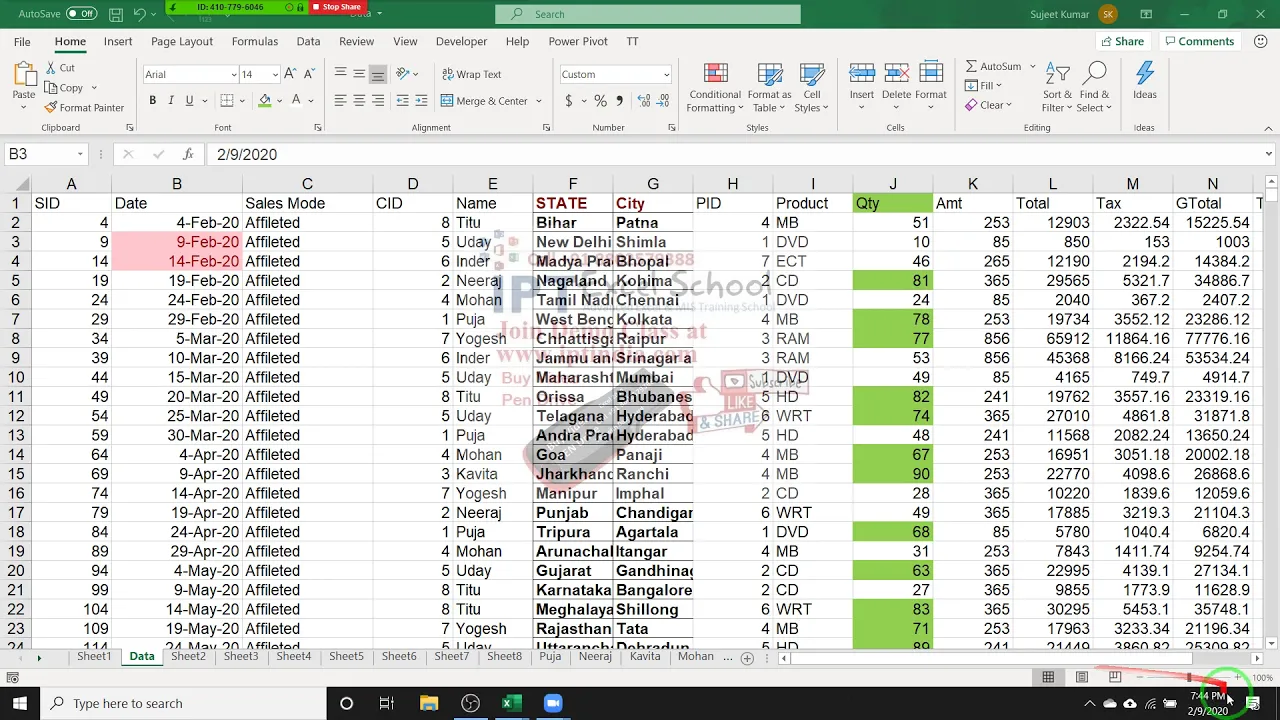1280x720 pixels.
Task: Switch to the Sheet2 worksheet tab
Action: pos(188,657)
